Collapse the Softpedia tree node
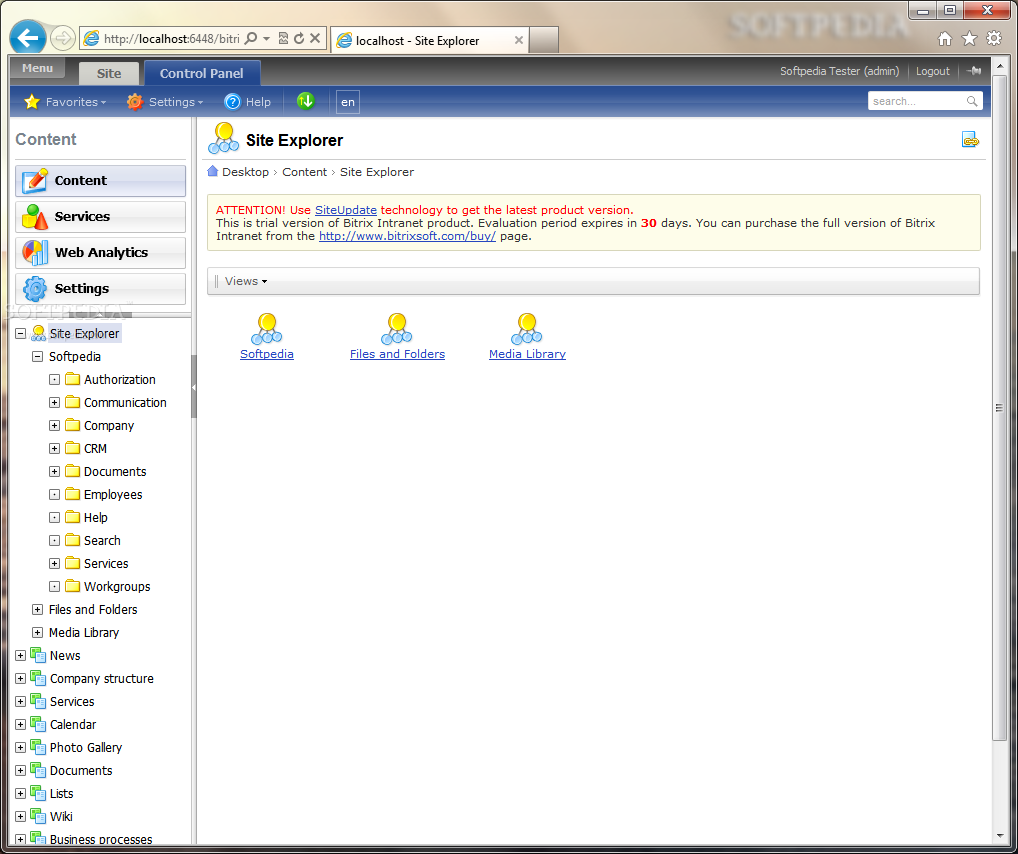Screen dimensions: 1018x854 pyautogui.click(x=38, y=356)
